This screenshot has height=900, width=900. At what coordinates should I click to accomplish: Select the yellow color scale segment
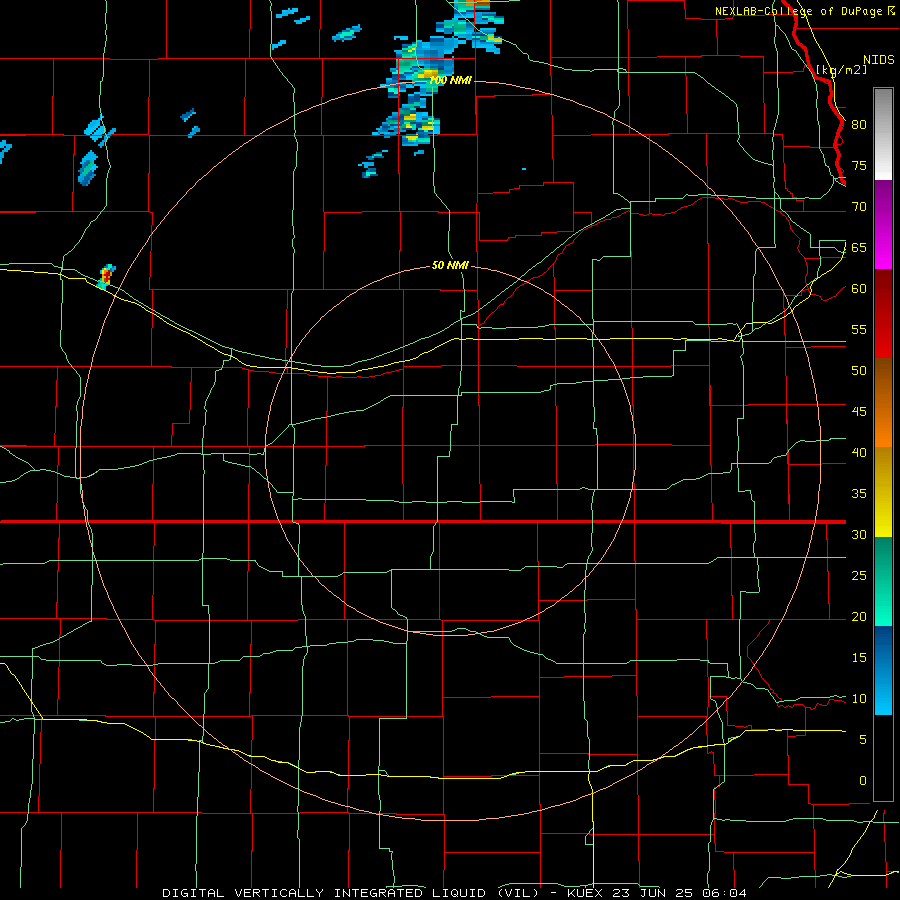(883, 492)
